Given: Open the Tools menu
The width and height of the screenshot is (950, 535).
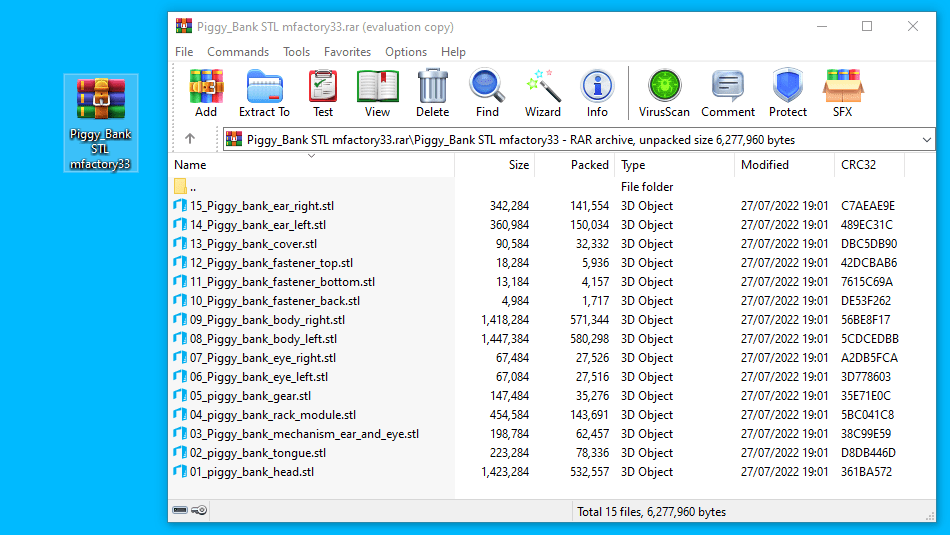Looking at the screenshot, I should (x=296, y=52).
